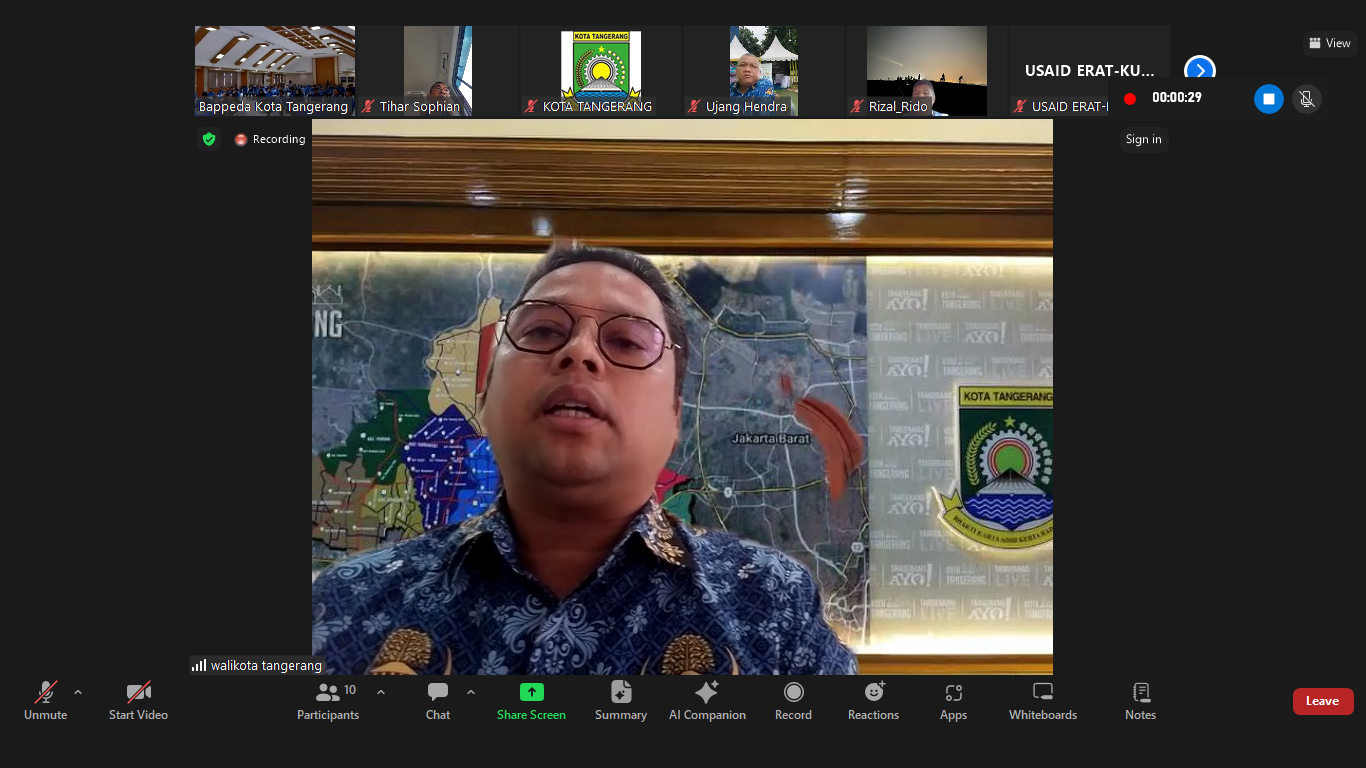This screenshot has width=1366, height=768.
Task: Toggle microphone mute in the recording bar
Action: pyautogui.click(x=1305, y=99)
